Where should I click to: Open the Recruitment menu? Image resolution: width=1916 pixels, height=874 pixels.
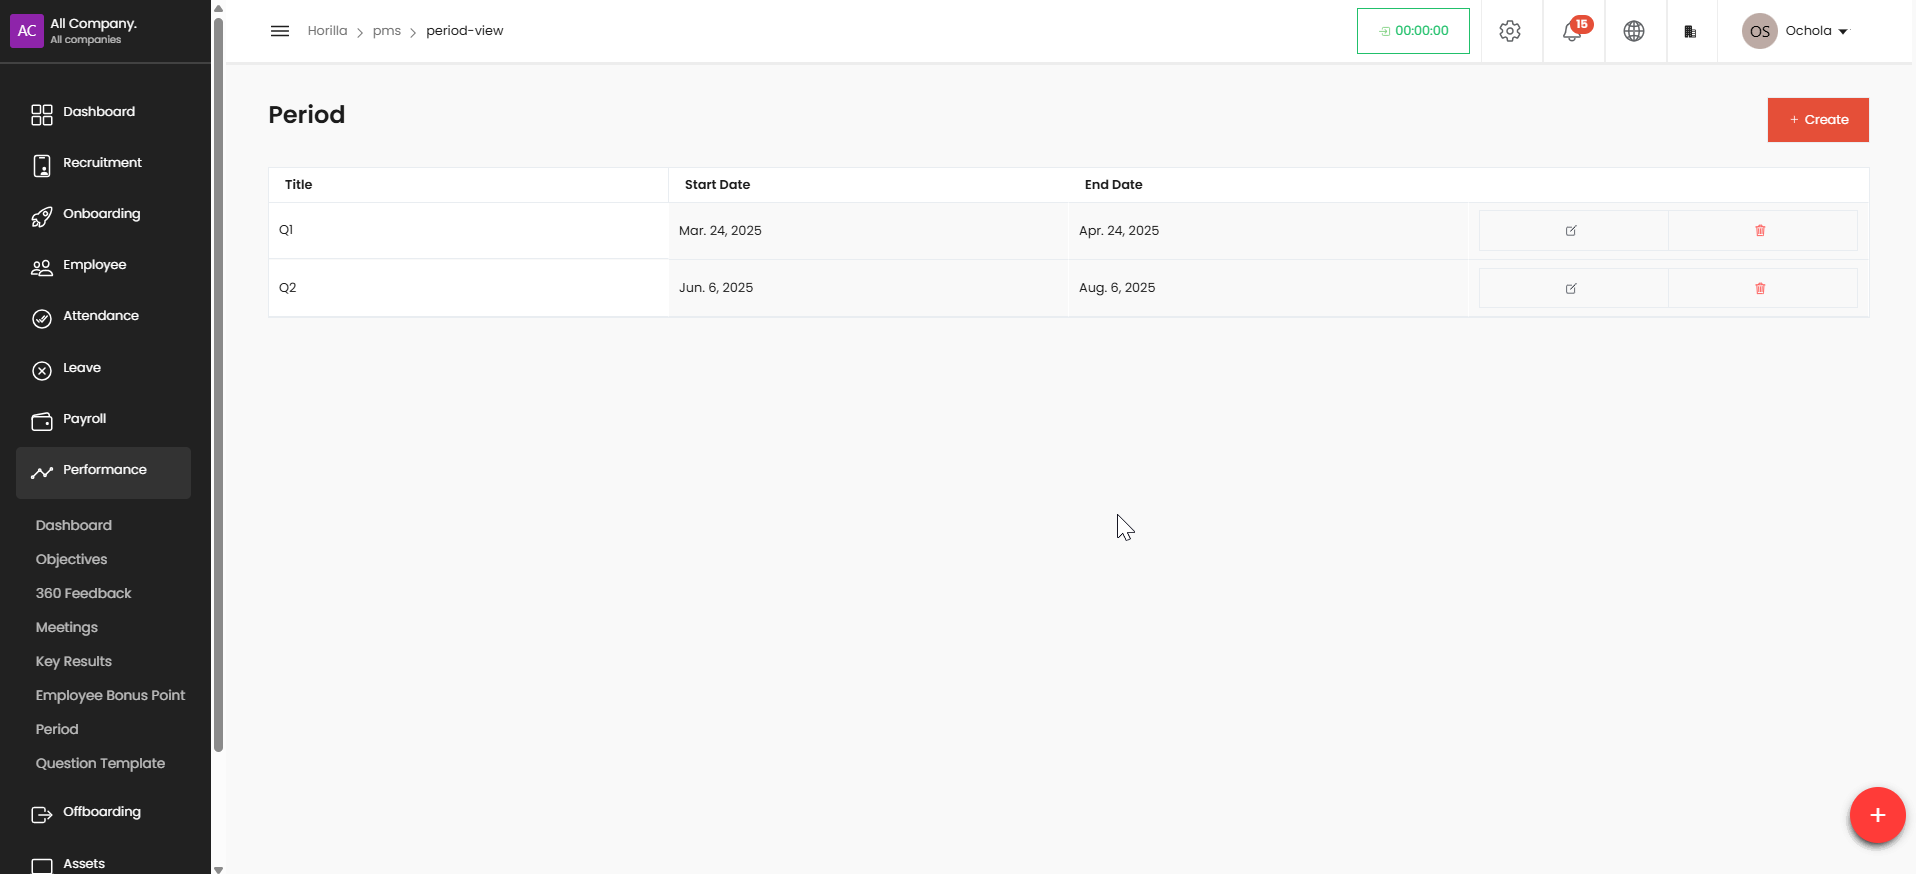click(103, 164)
